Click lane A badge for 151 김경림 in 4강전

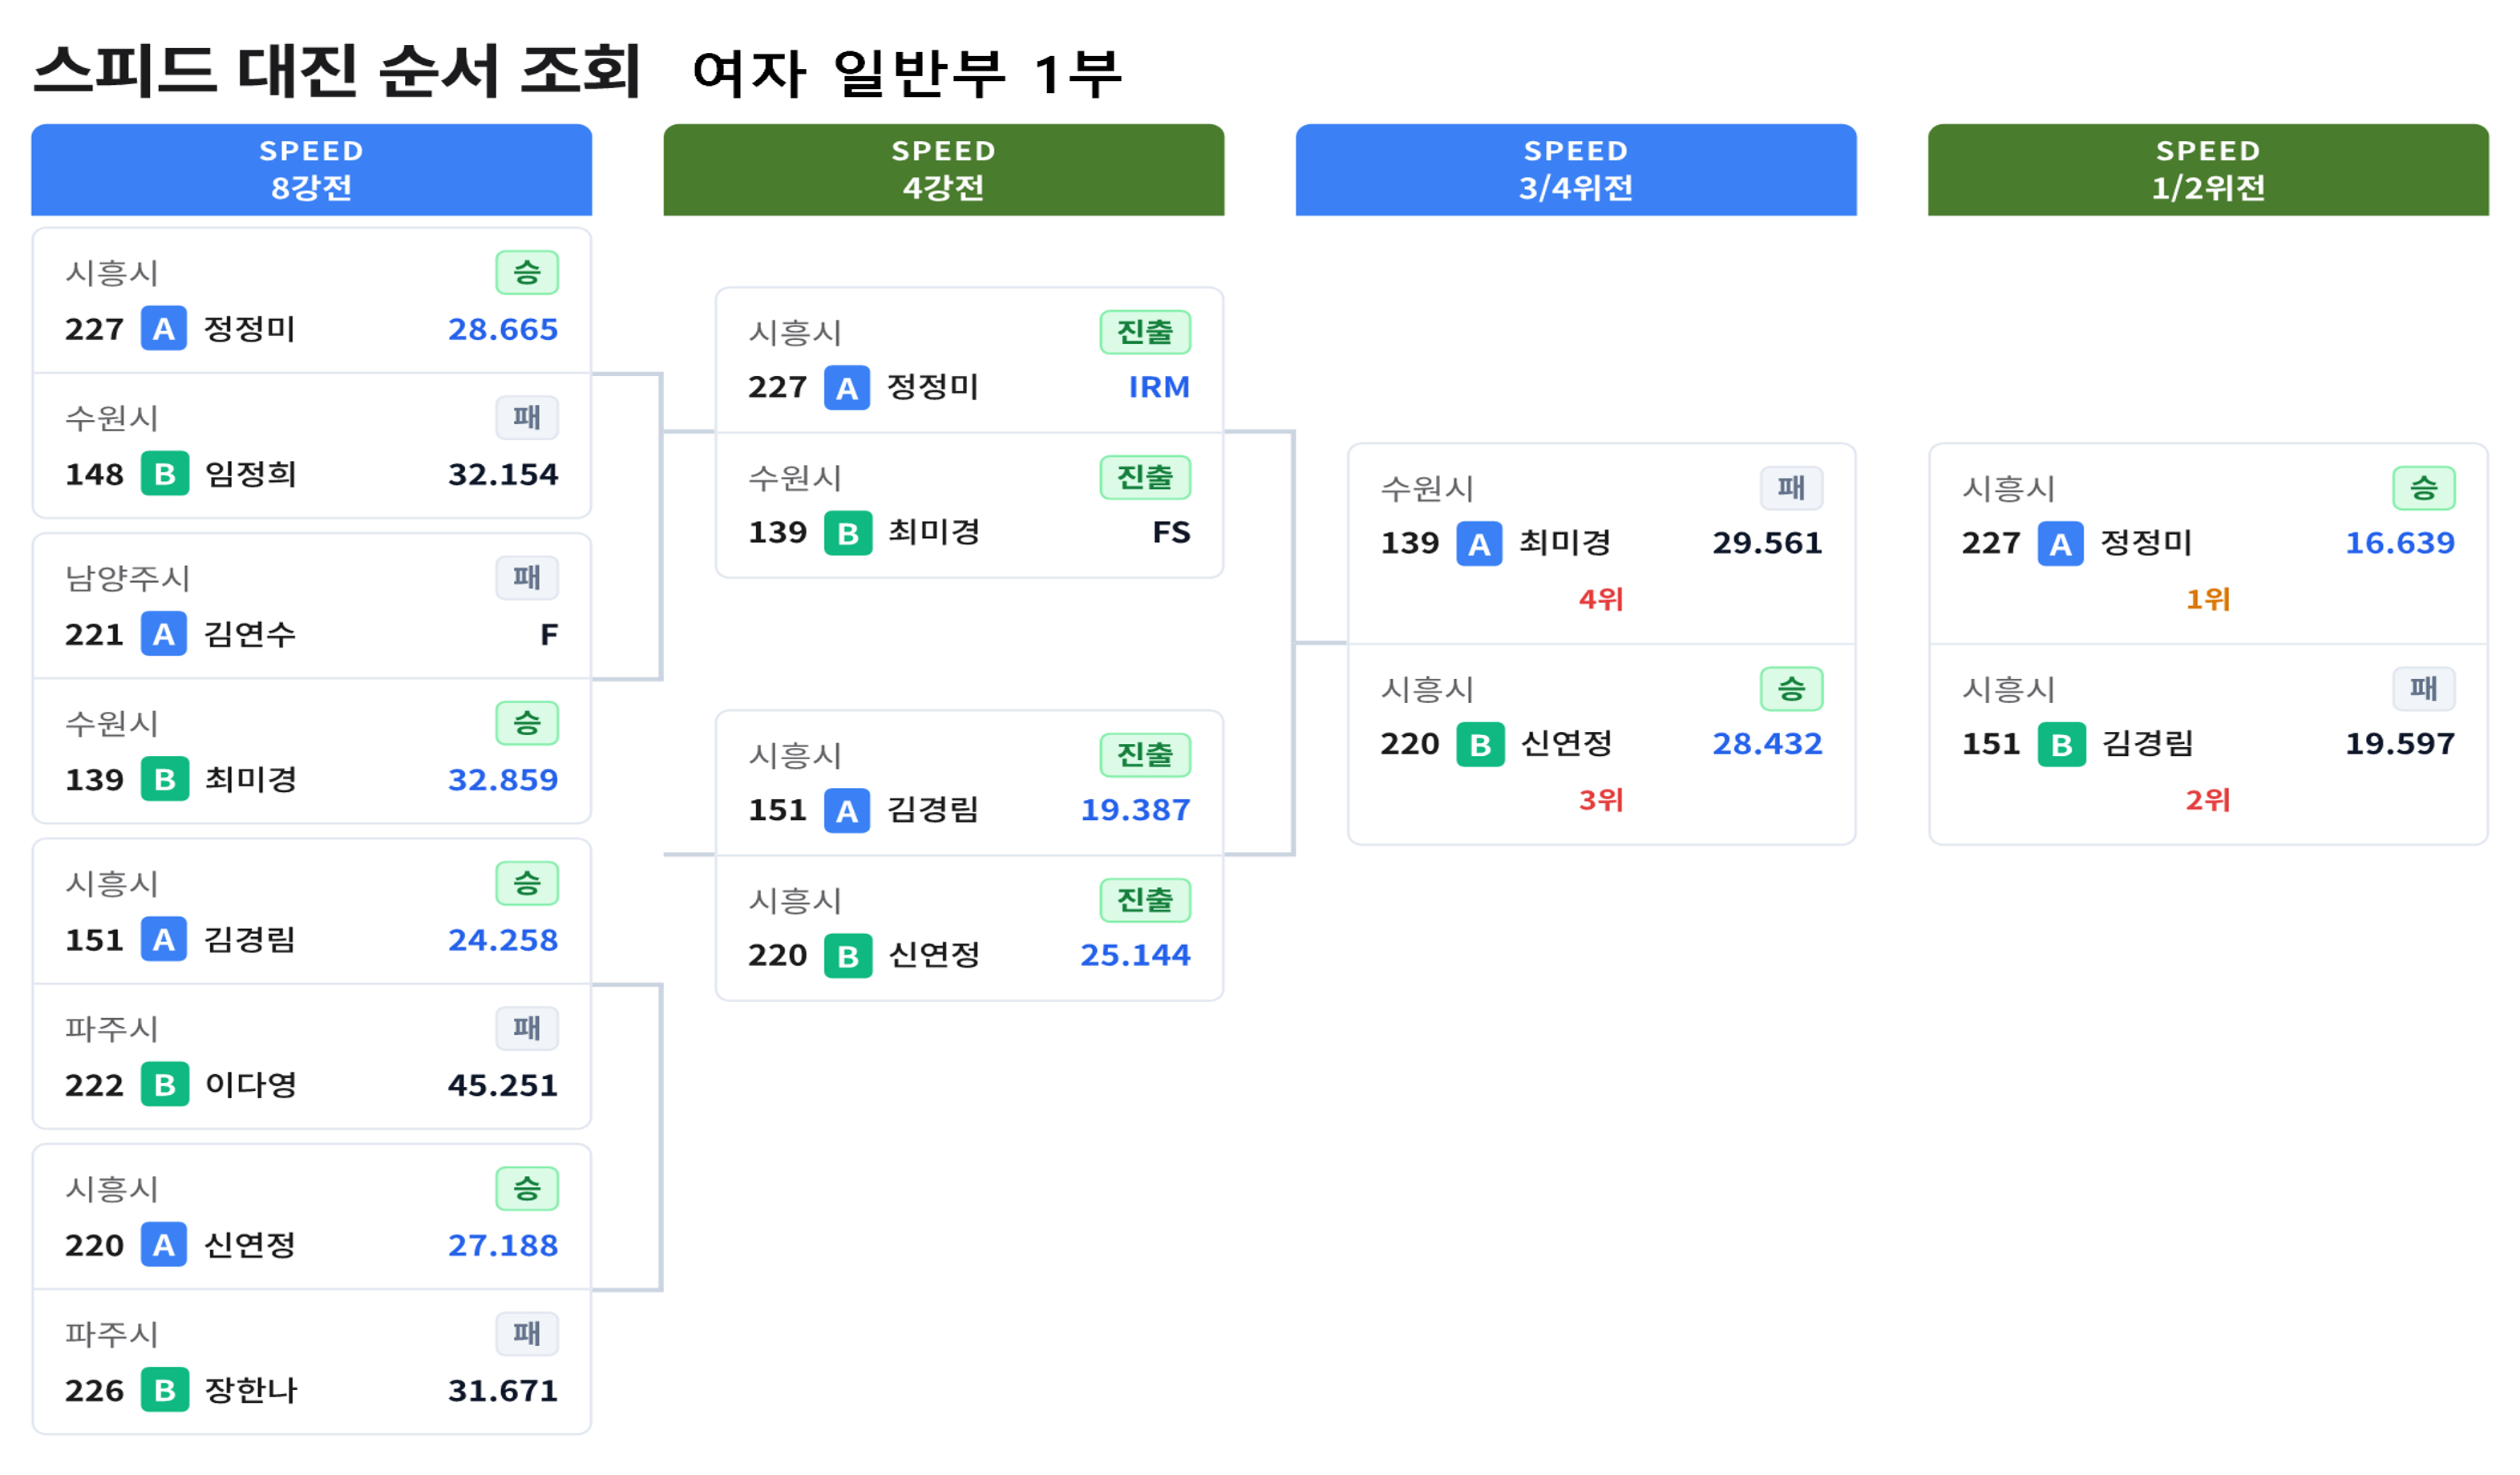(847, 810)
